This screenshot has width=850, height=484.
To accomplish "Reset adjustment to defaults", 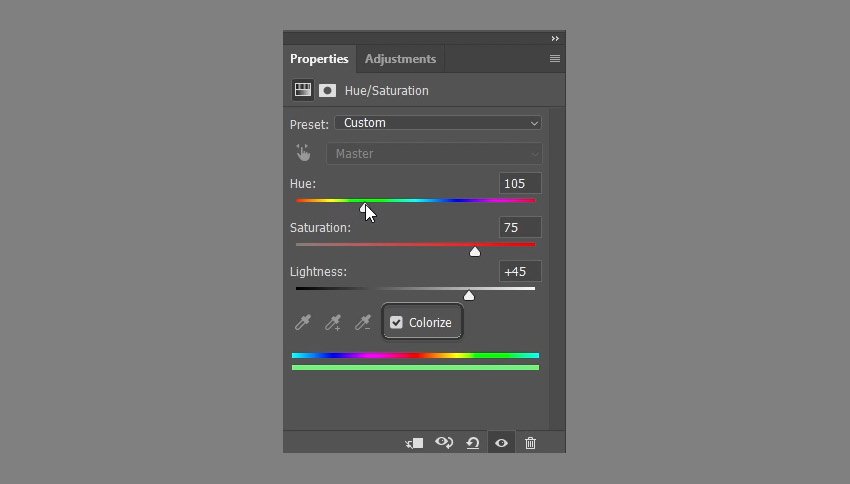I will pyautogui.click(x=473, y=443).
